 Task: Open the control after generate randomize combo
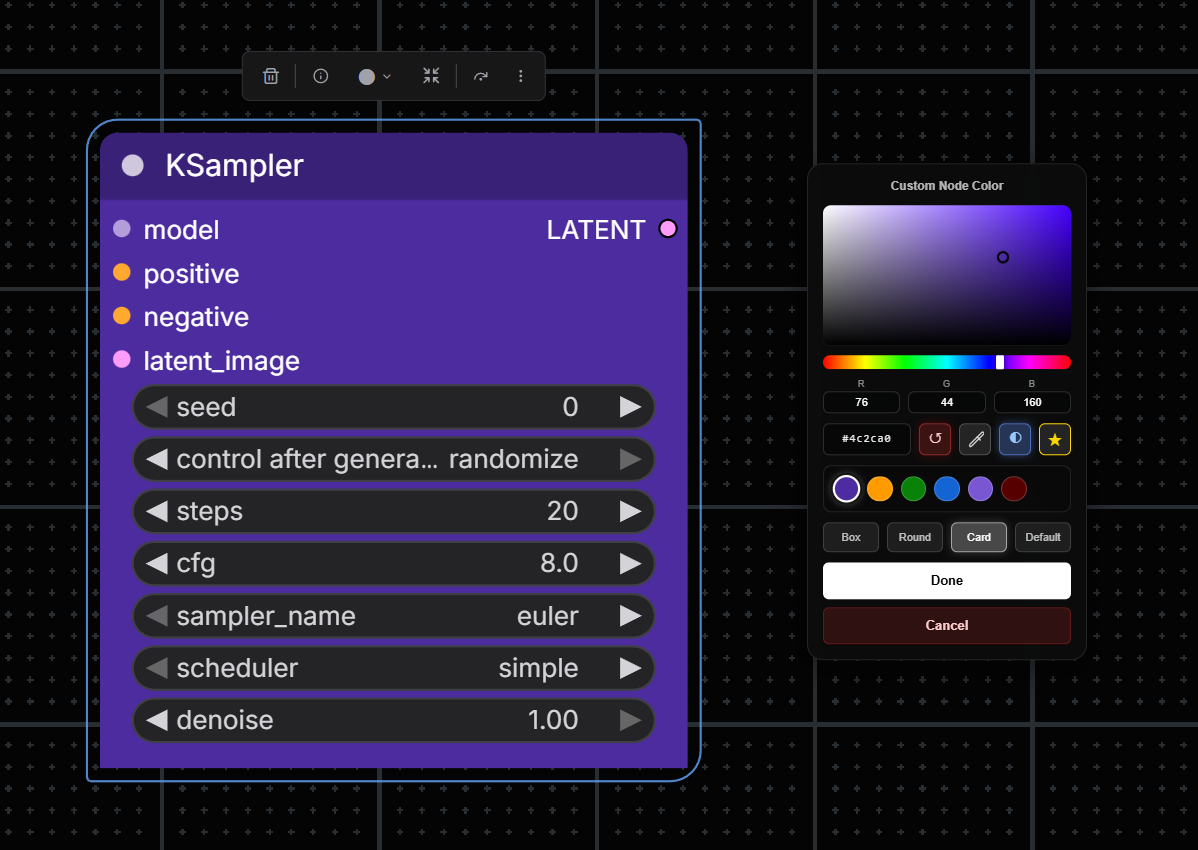(x=394, y=459)
